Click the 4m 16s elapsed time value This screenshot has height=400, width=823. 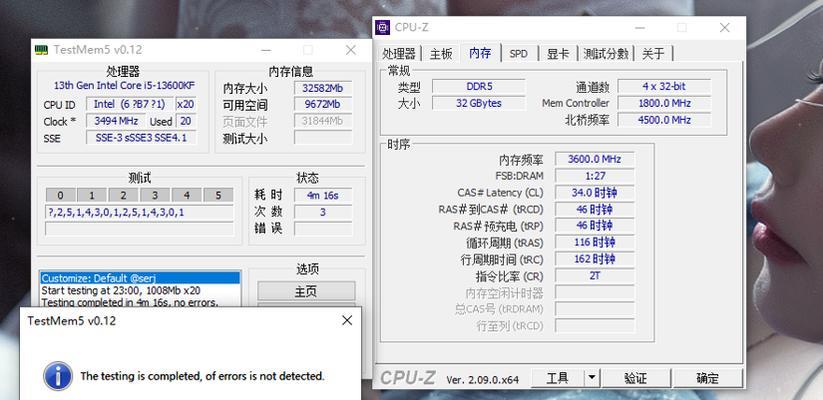323,195
